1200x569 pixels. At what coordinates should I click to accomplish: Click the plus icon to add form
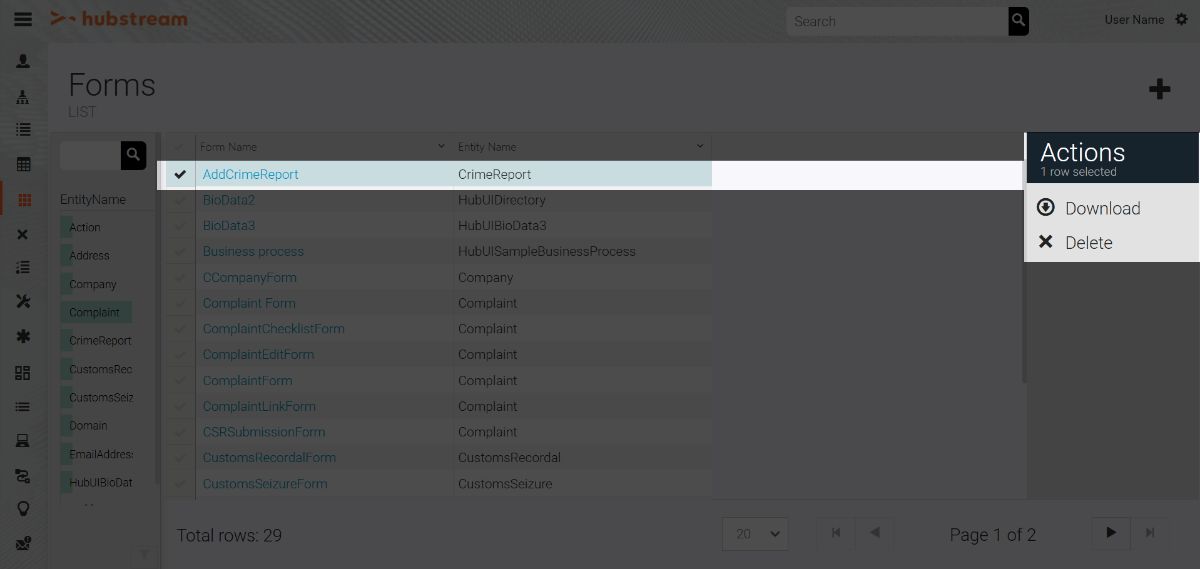1159,90
